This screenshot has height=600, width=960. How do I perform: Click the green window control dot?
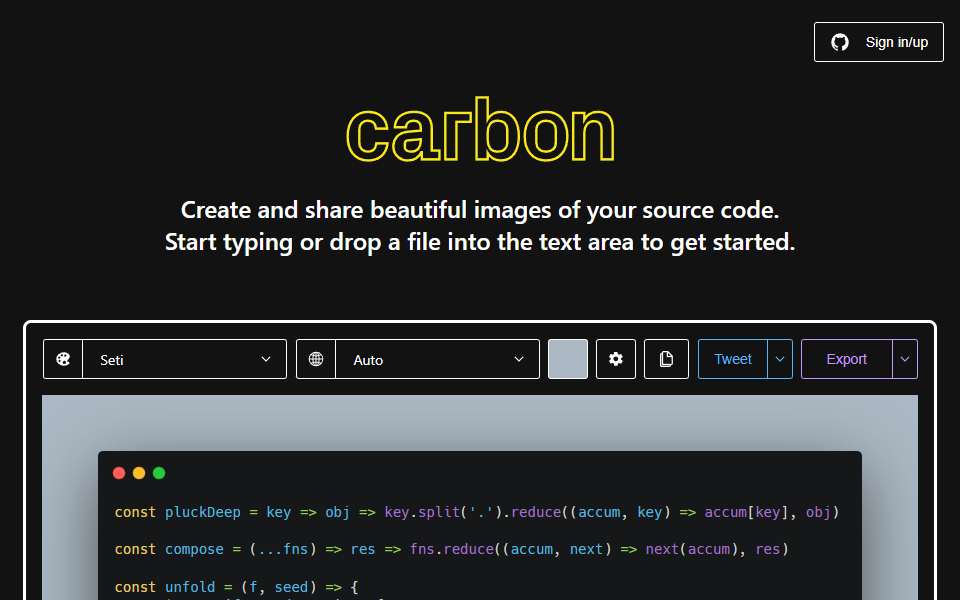pos(159,473)
